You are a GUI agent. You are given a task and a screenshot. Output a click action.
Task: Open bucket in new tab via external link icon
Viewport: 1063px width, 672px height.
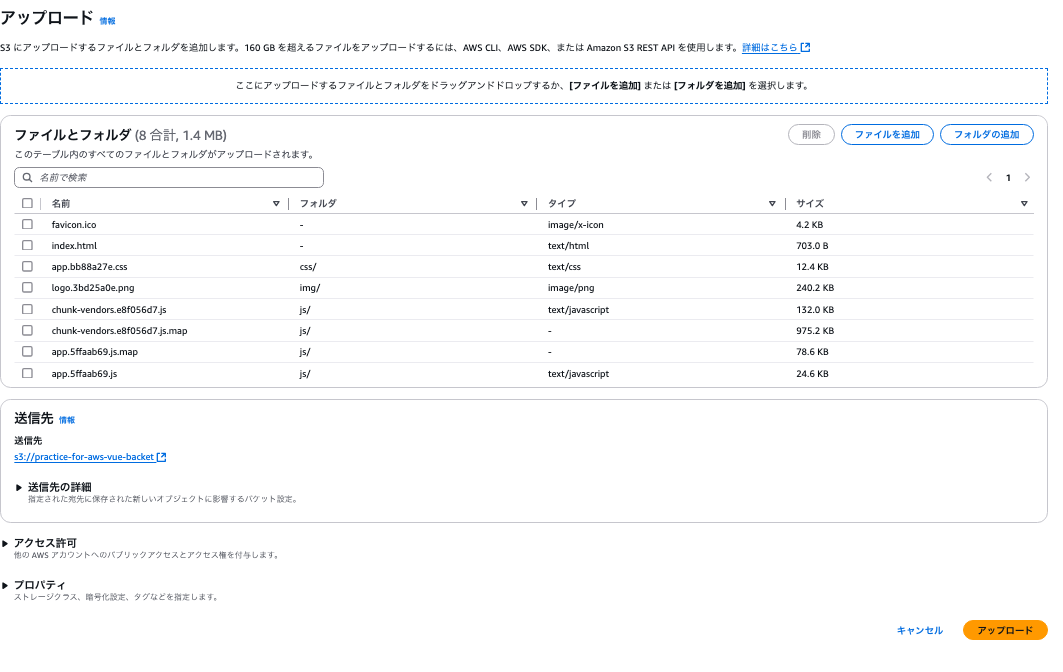(x=163, y=457)
